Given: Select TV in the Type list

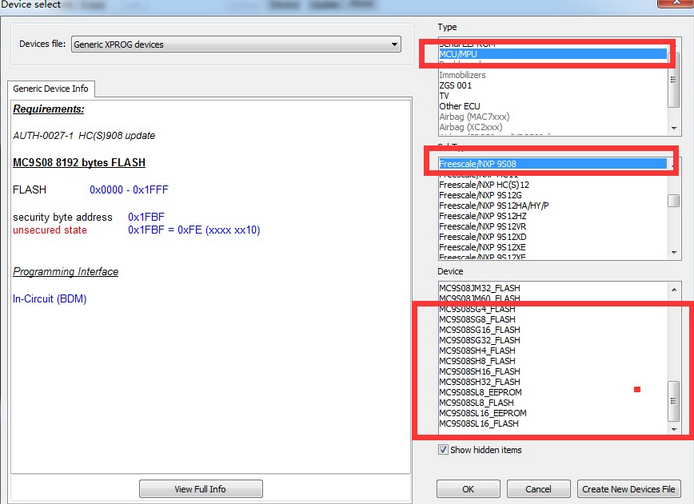Looking at the screenshot, I should click(x=552, y=96).
